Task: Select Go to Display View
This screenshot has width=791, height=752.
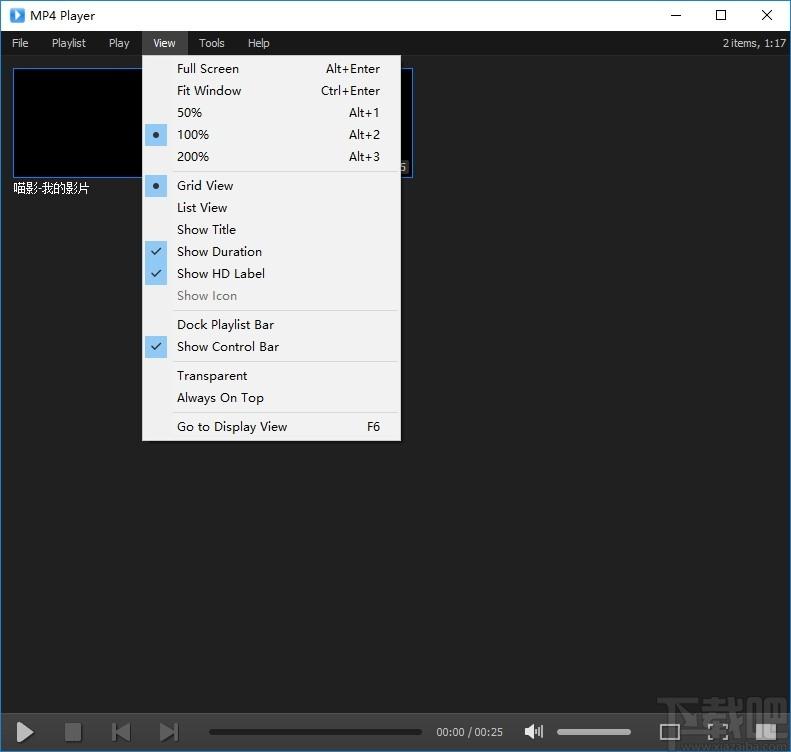Action: [x=271, y=427]
